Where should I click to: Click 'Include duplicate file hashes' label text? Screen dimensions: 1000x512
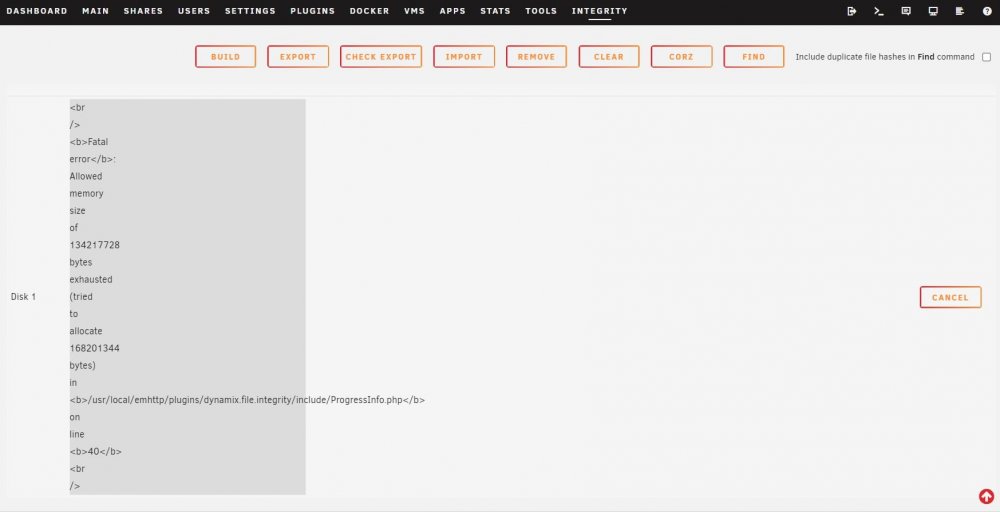[885, 57]
